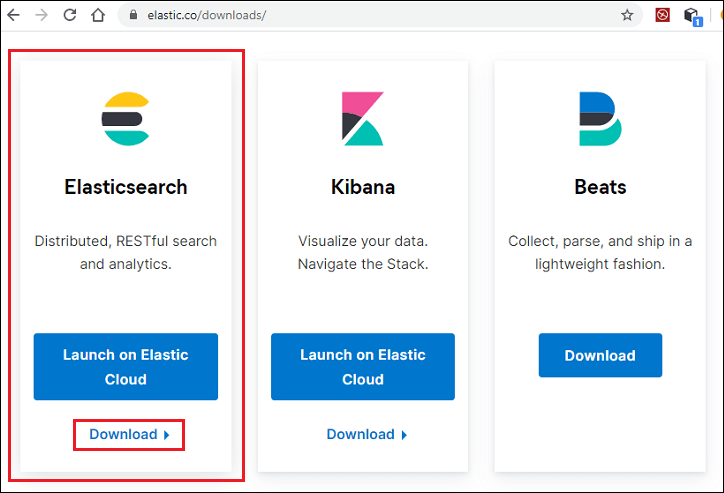This screenshot has height=493, width=724.
Task: Download Beats using the blue button
Action: 600,355
